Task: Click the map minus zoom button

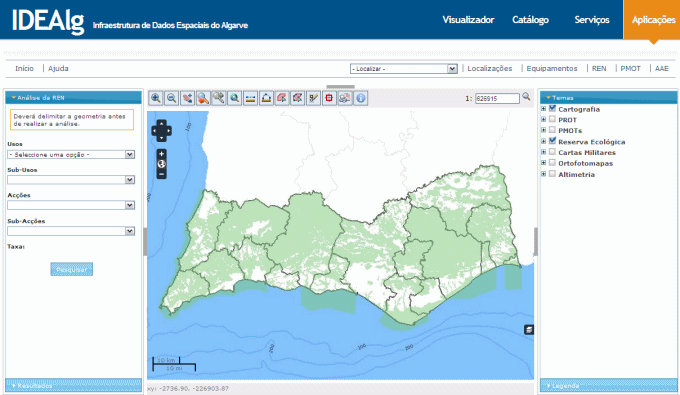Action: tap(161, 174)
